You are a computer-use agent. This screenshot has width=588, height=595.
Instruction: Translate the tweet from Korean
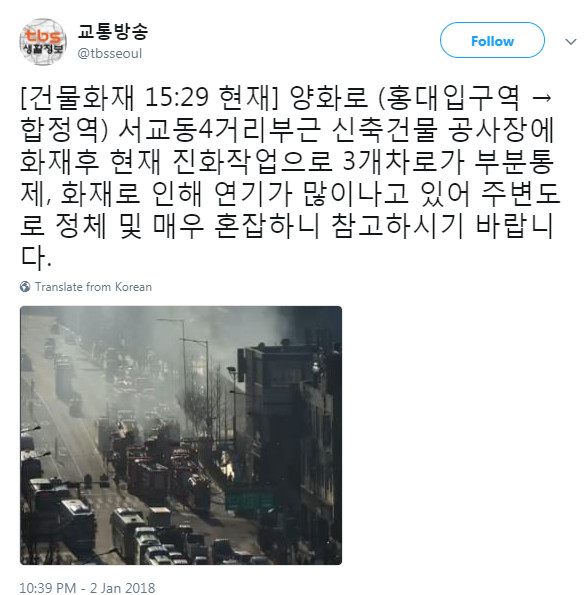point(93,287)
